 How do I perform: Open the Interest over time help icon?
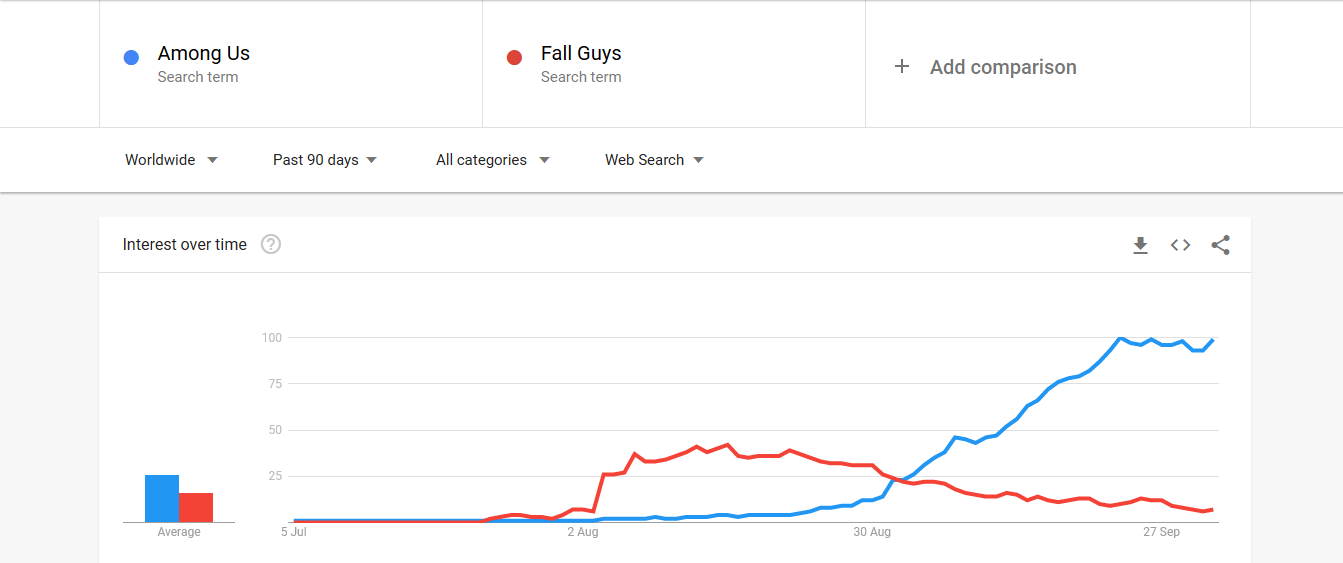coord(271,244)
